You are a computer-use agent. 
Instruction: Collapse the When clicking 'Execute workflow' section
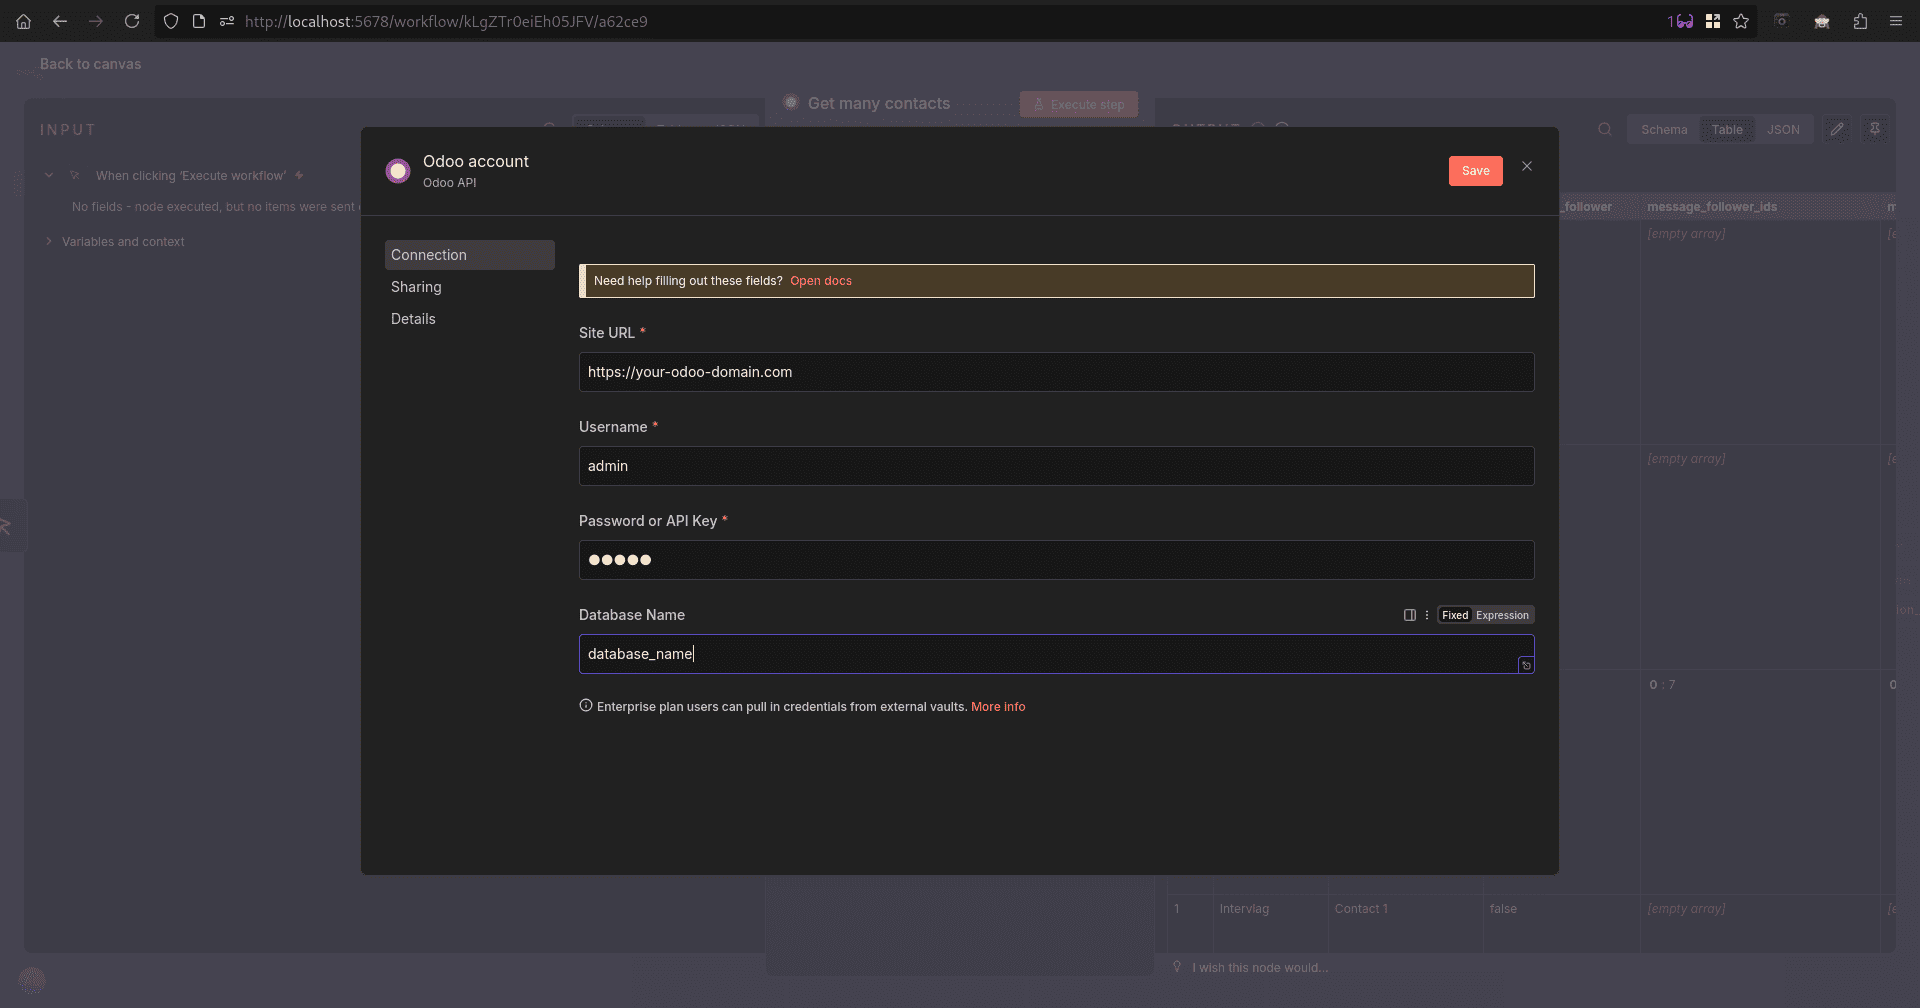tap(49, 174)
